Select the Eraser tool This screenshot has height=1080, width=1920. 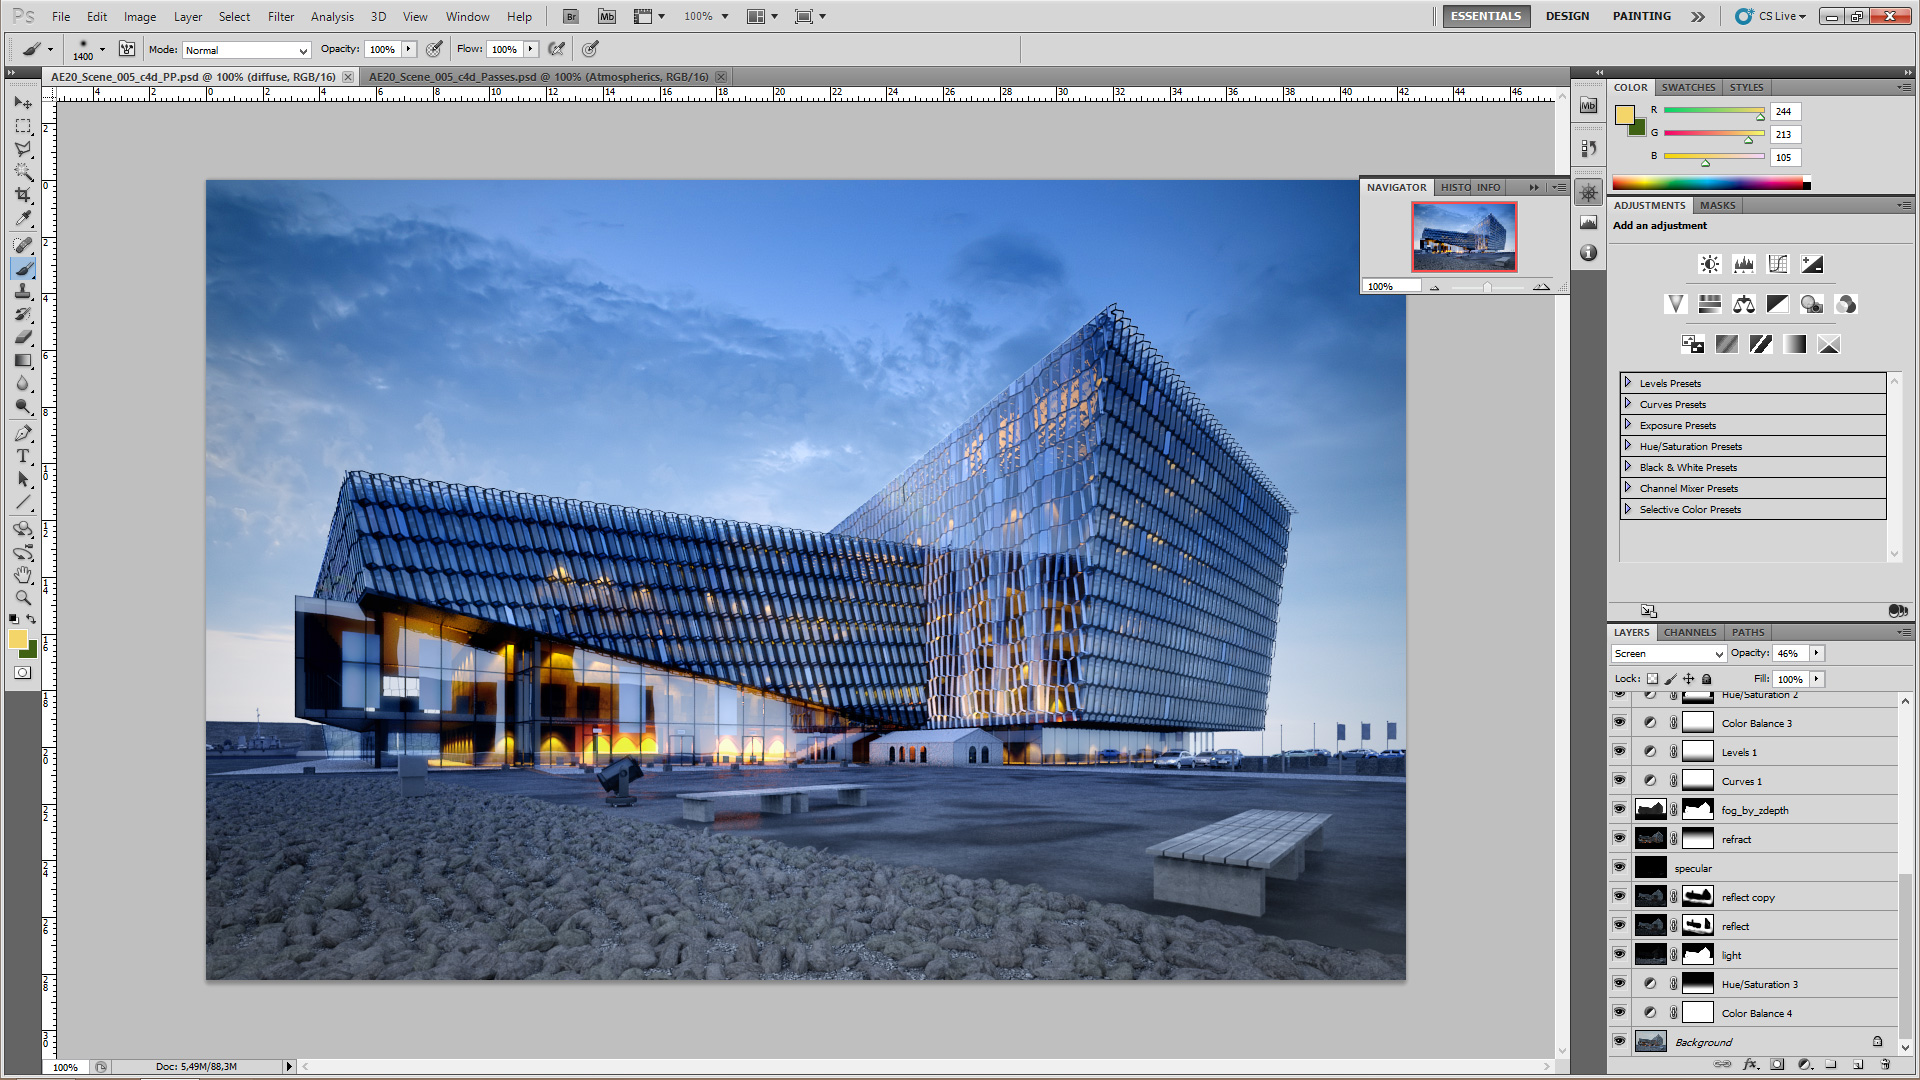click(x=23, y=338)
